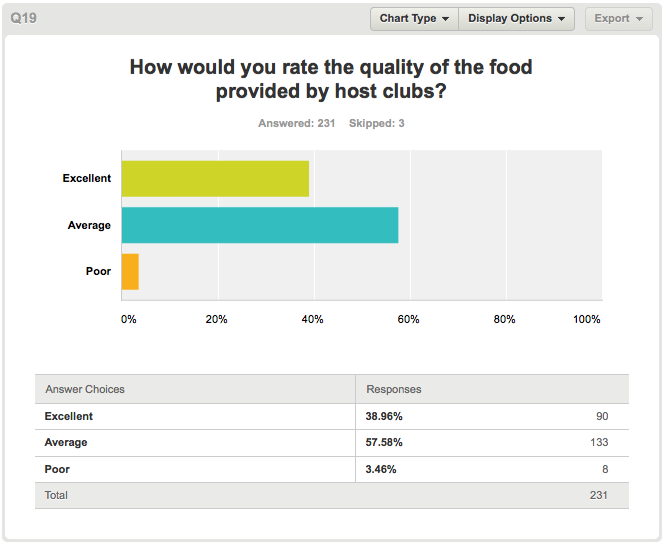This screenshot has height=547, width=666.
Task: Open the Export dropdown
Action: tap(618, 19)
